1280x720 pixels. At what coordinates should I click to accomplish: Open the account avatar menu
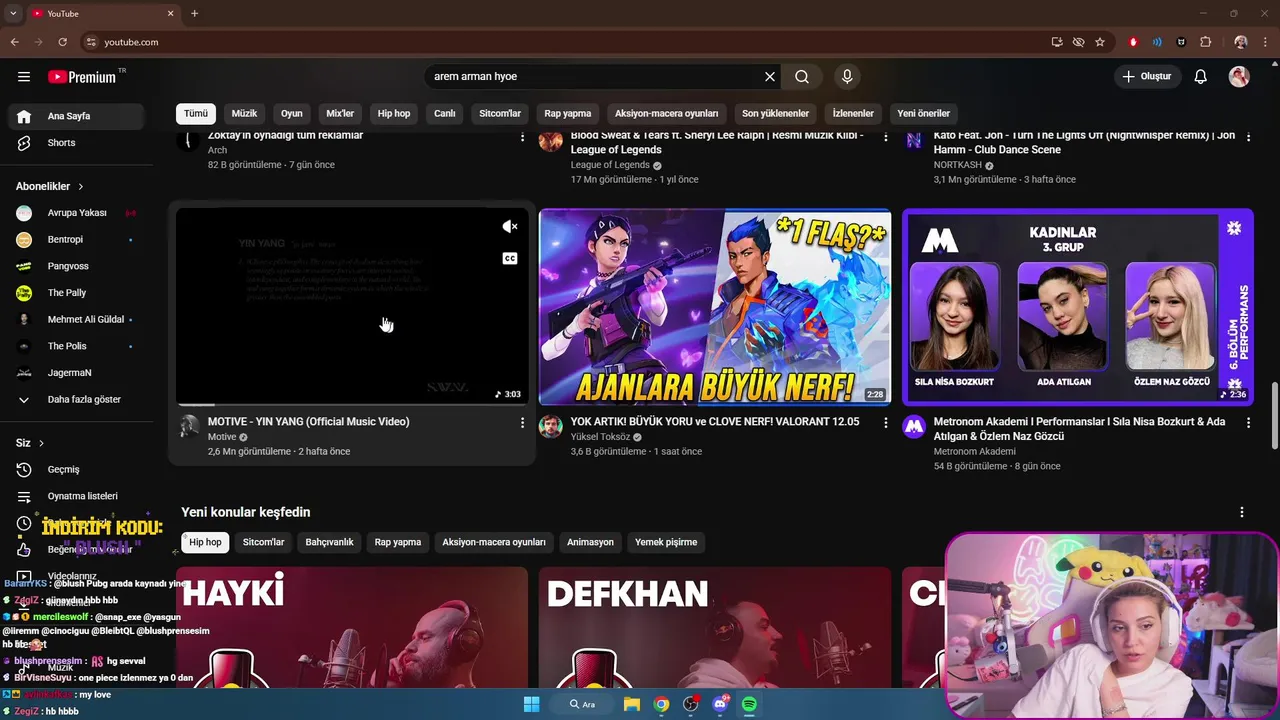(1239, 77)
